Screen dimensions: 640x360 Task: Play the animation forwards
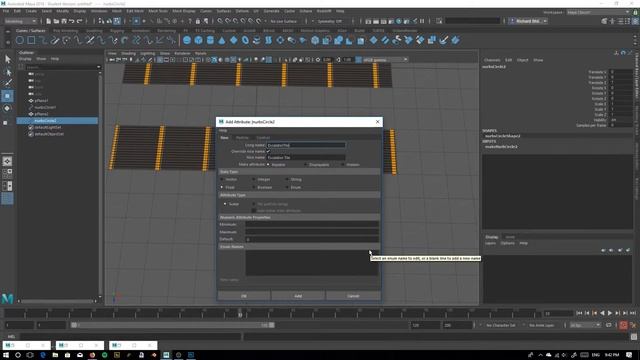[610, 313]
